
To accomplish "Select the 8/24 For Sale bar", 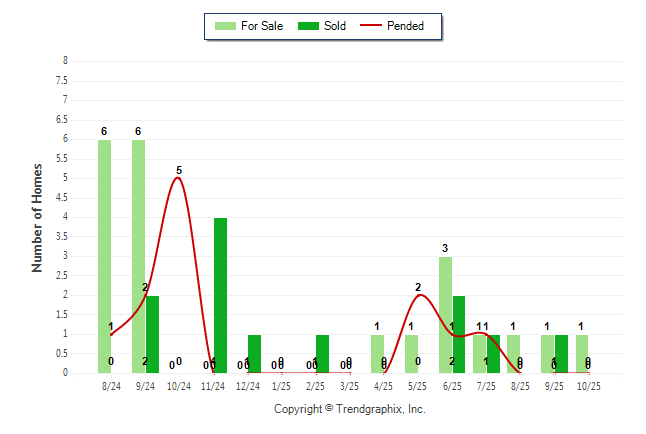I will tap(104, 256).
